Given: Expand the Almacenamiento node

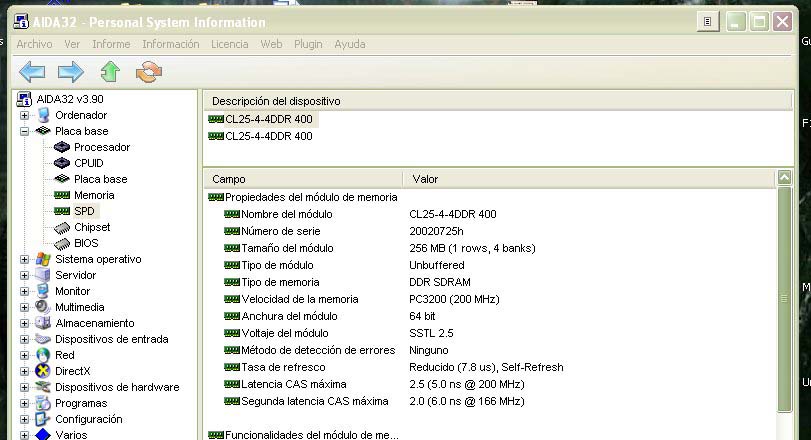Looking at the screenshot, I should coord(24,323).
